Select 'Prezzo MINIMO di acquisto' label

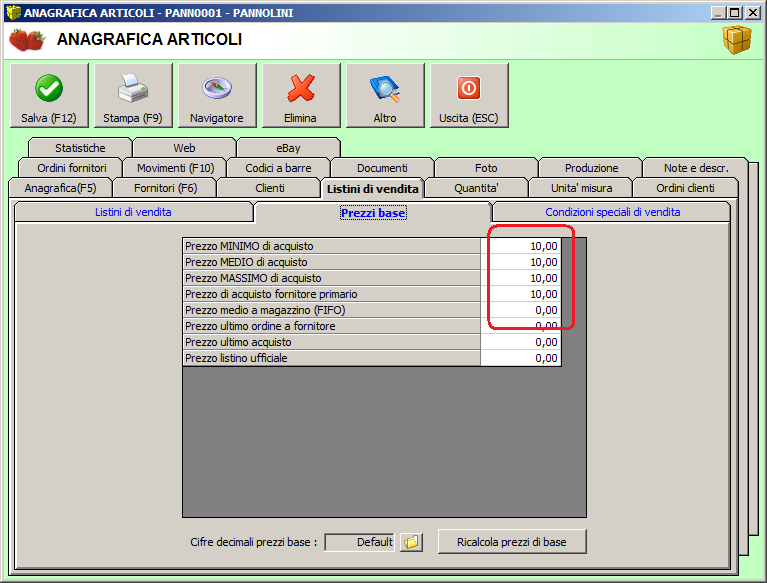point(331,246)
